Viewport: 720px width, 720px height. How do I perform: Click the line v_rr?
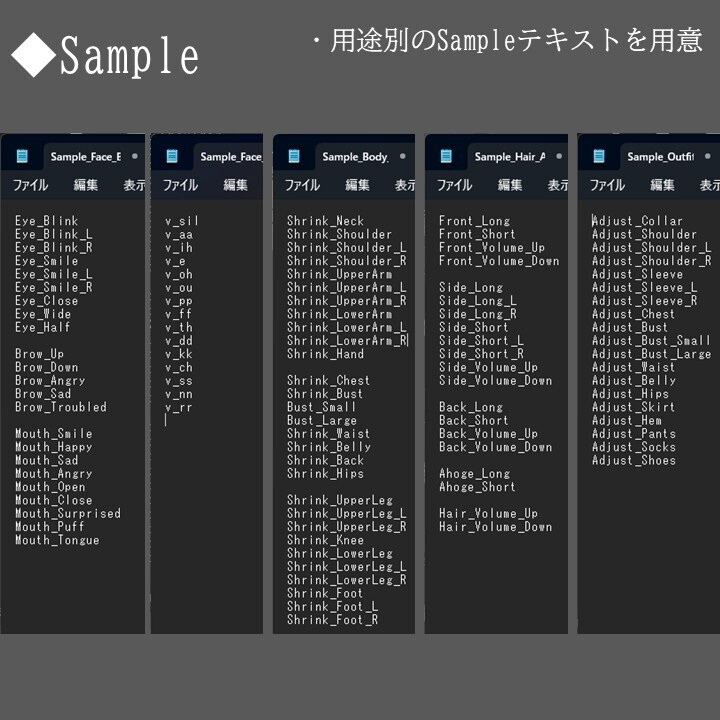pyautogui.click(x=179, y=407)
